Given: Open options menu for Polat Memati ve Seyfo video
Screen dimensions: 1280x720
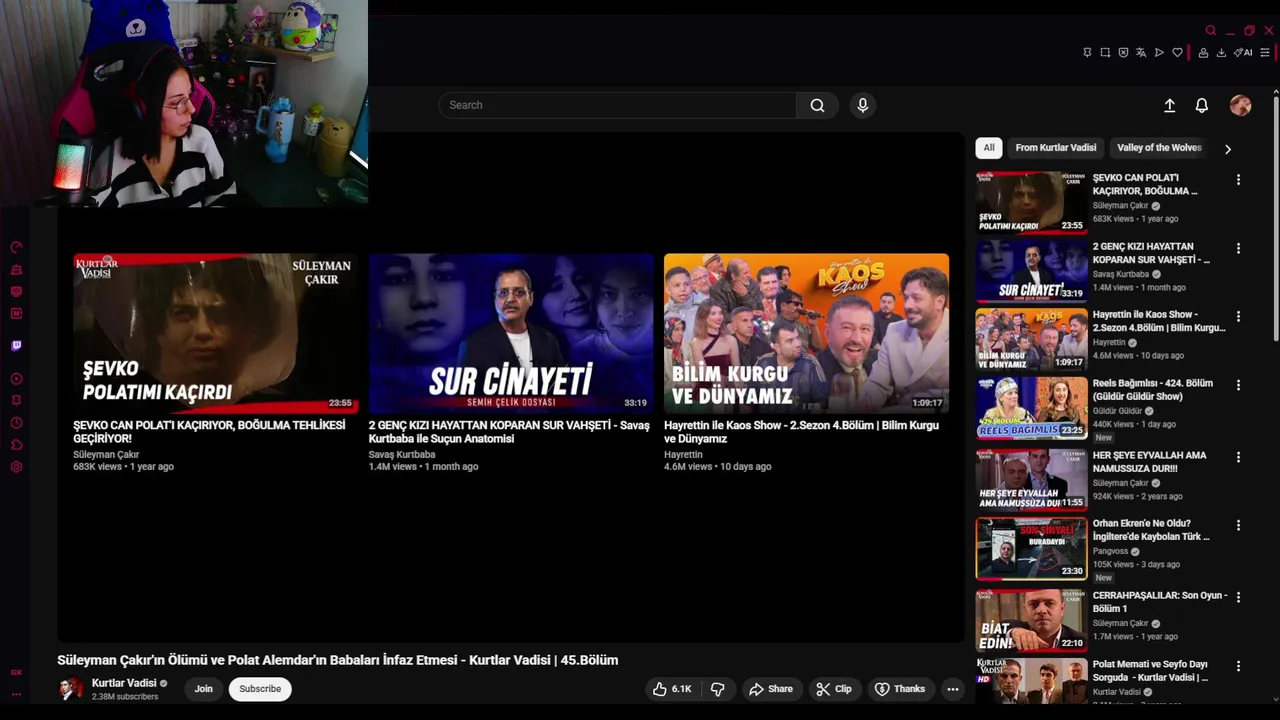Looking at the screenshot, I should [1238, 666].
